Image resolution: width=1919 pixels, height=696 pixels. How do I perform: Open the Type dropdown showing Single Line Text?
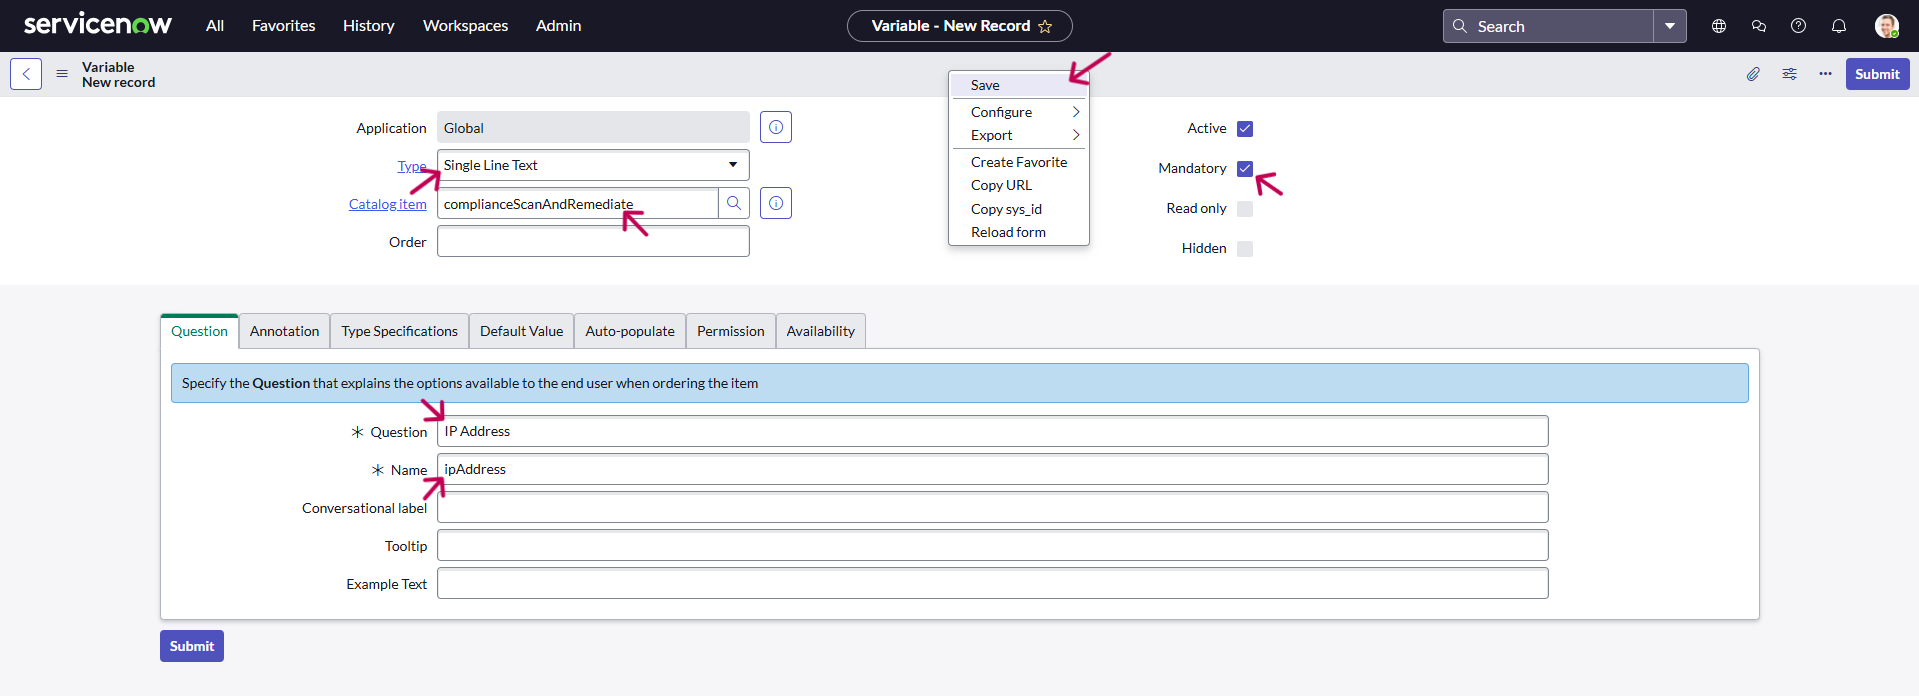click(x=593, y=166)
